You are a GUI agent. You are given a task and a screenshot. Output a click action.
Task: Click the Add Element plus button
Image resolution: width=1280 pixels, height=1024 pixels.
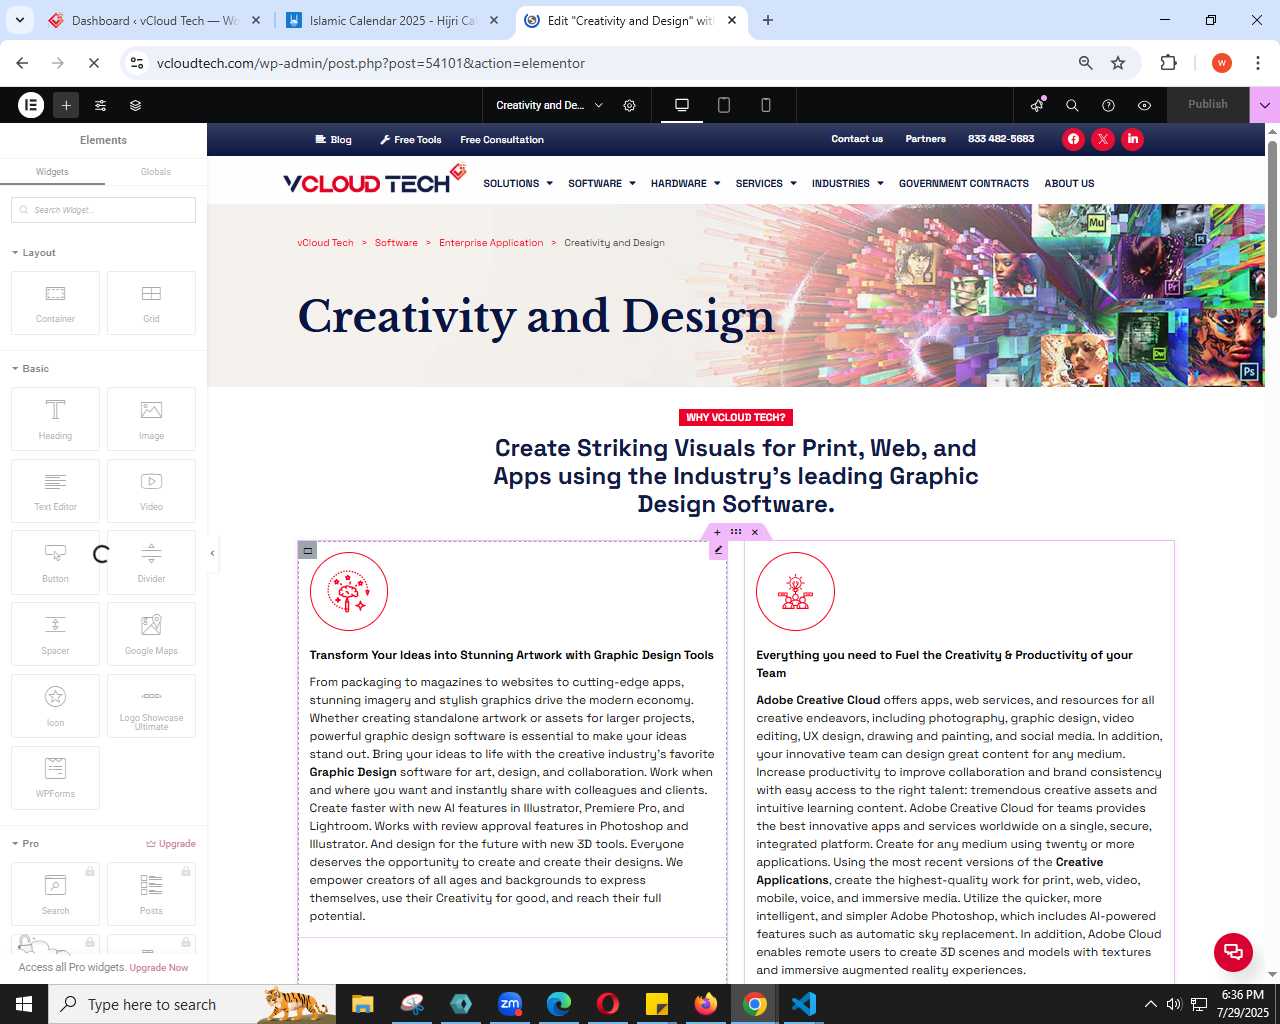pyautogui.click(x=66, y=105)
